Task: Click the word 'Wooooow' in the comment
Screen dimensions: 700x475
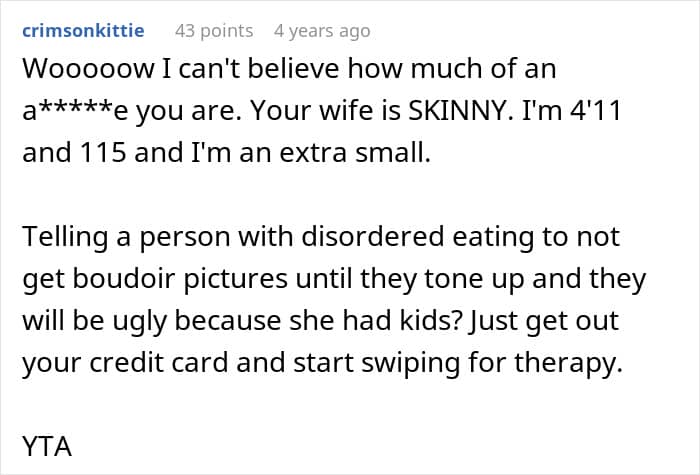Action: [88, 69]
